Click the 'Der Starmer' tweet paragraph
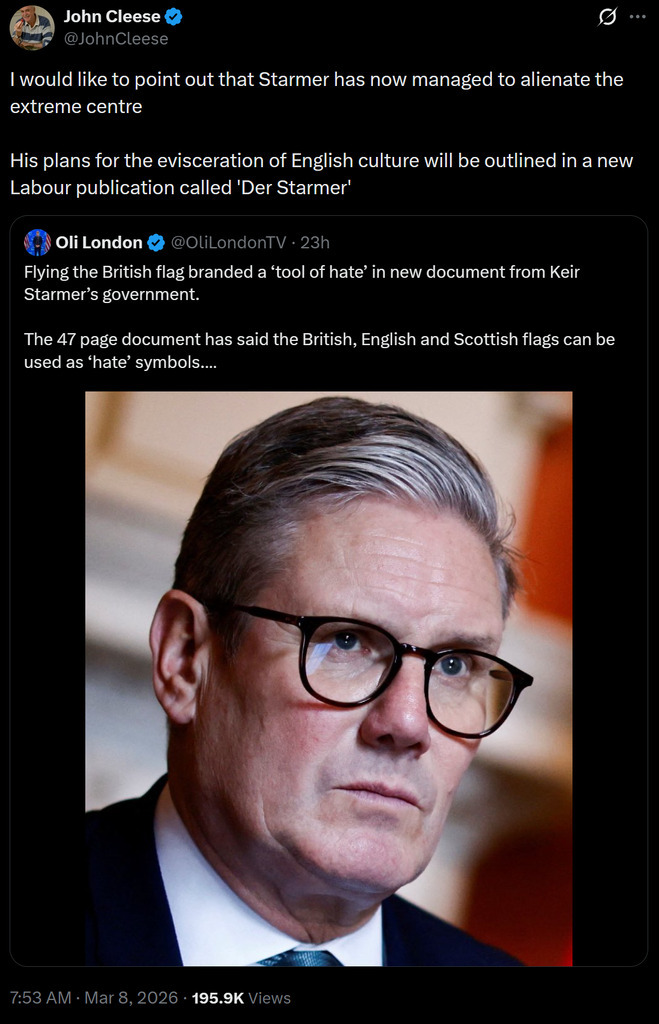 pyautogui.click(x=320, y=173)
